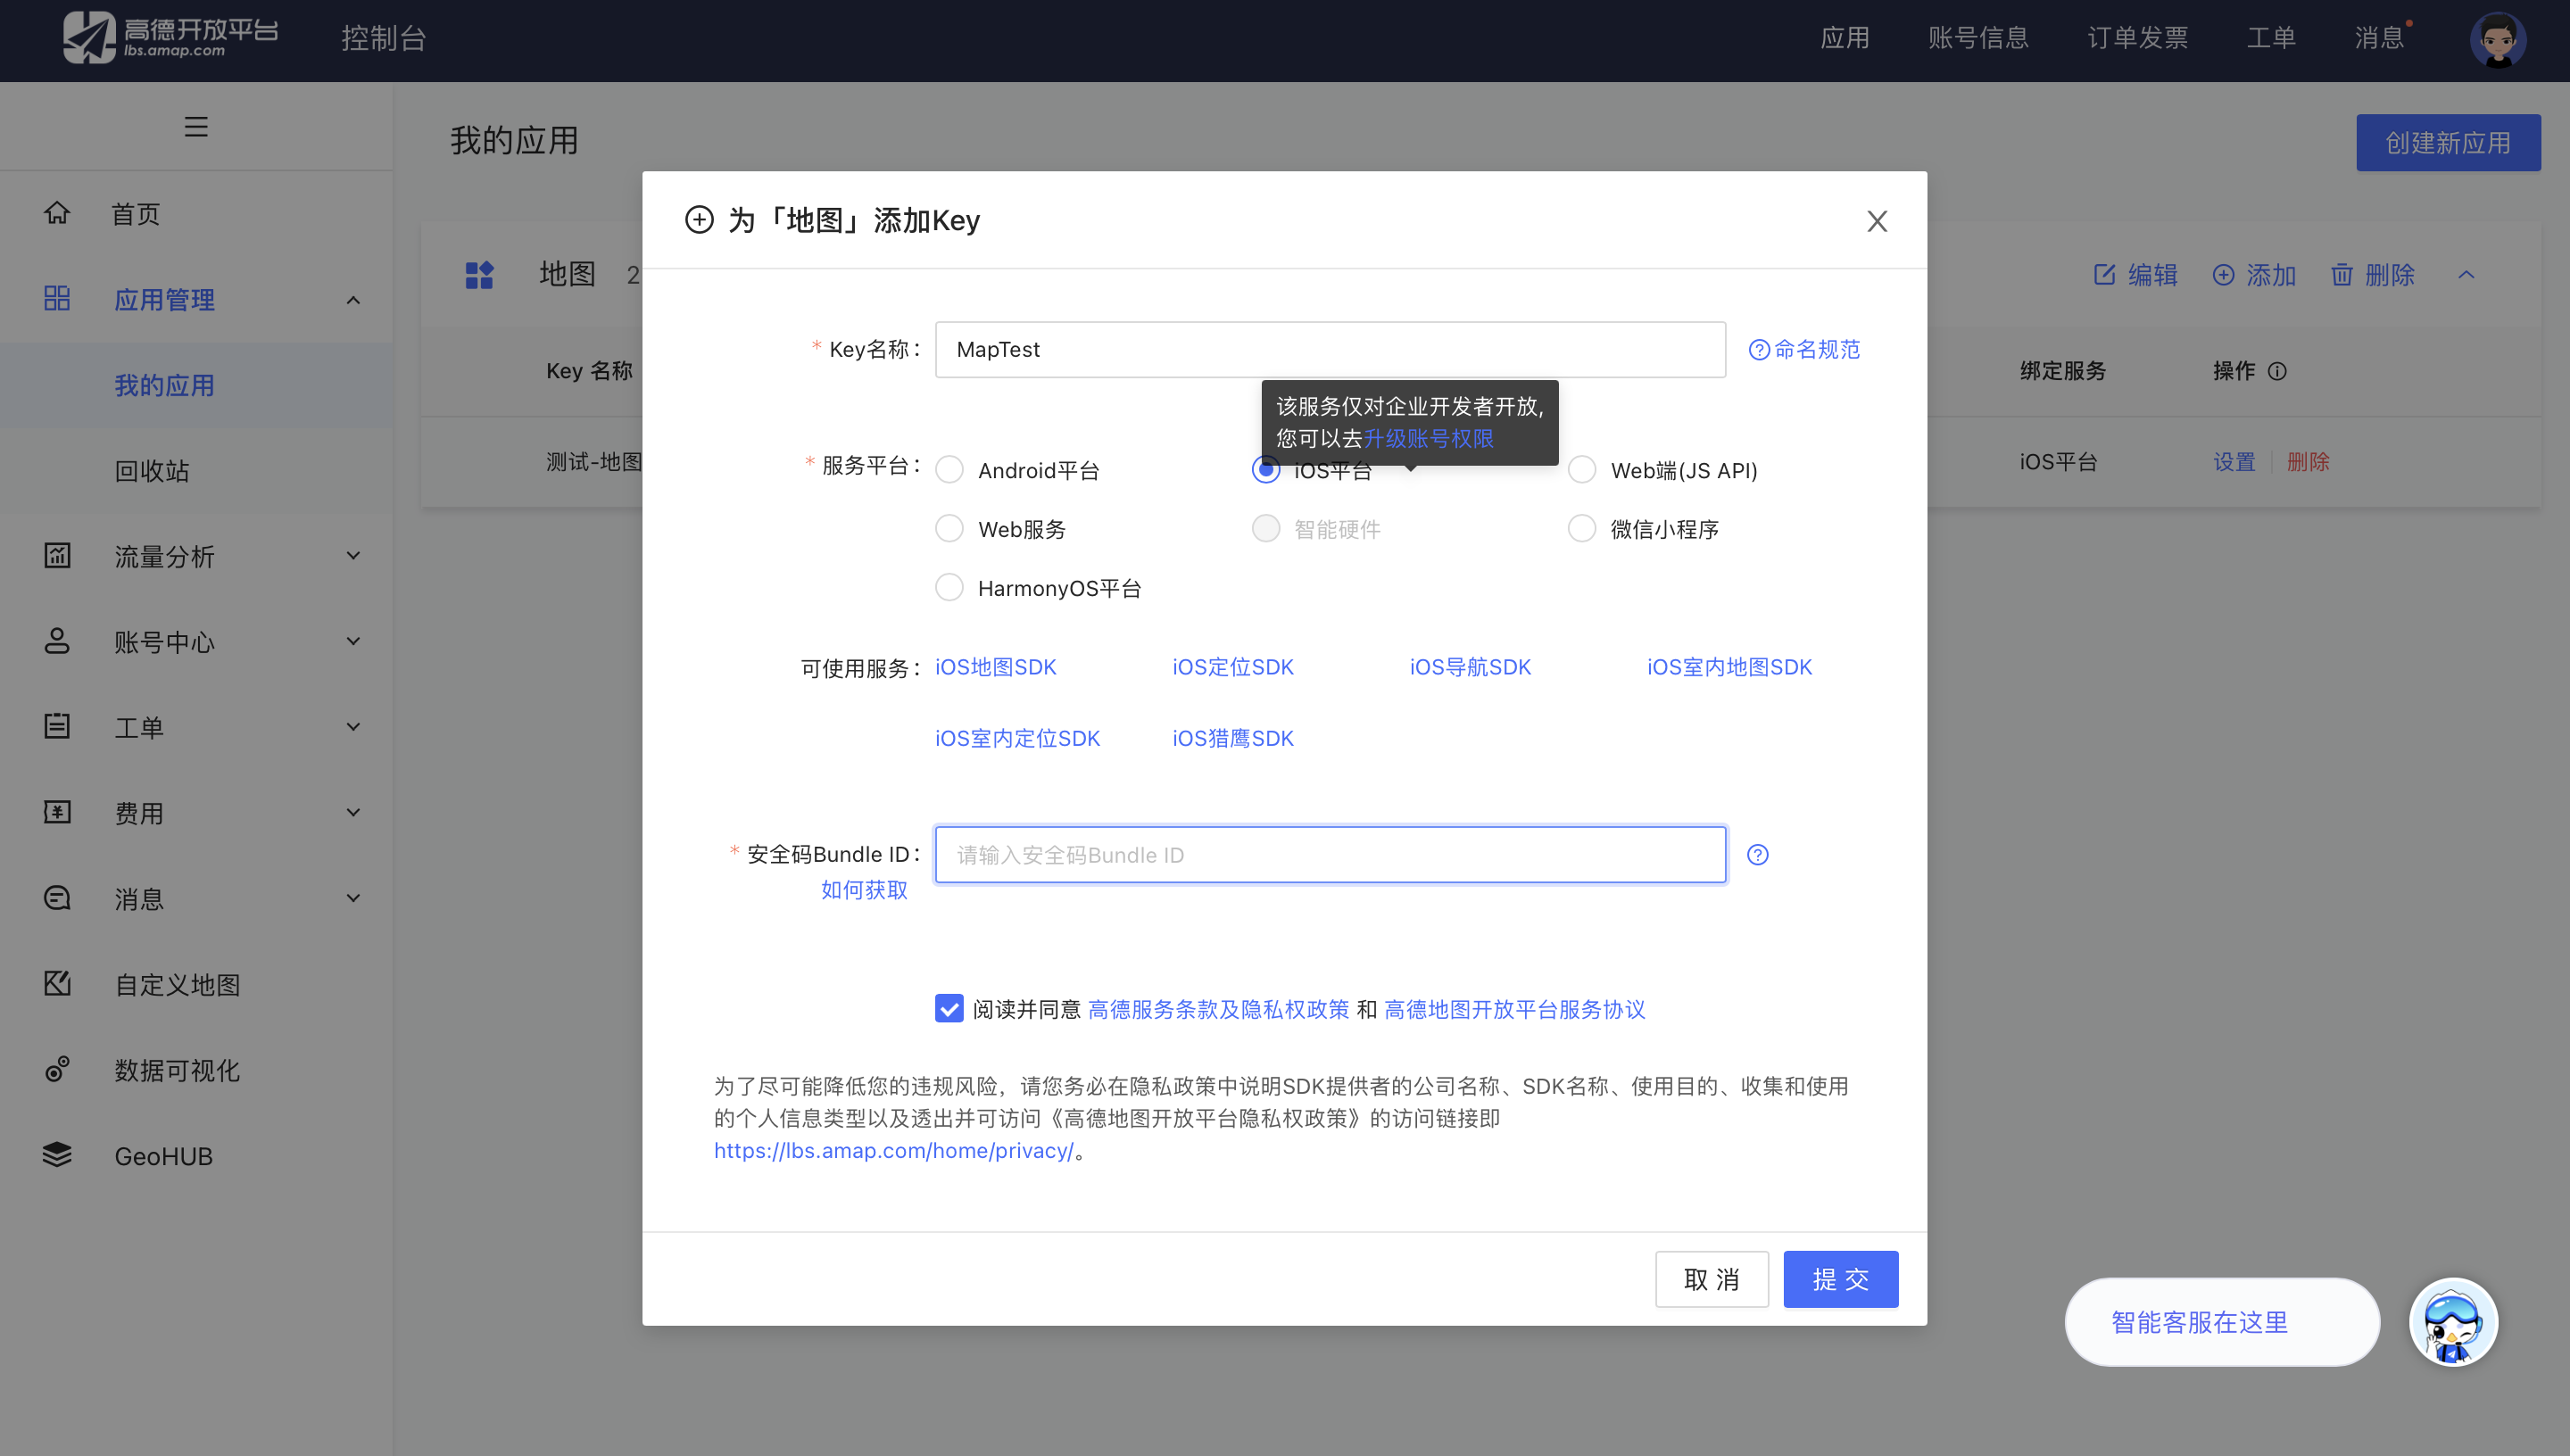Uncheck the 阅读并同意 agreement checkbox
This screenshot has width=2570, height=1456.
pos(949,1008)
